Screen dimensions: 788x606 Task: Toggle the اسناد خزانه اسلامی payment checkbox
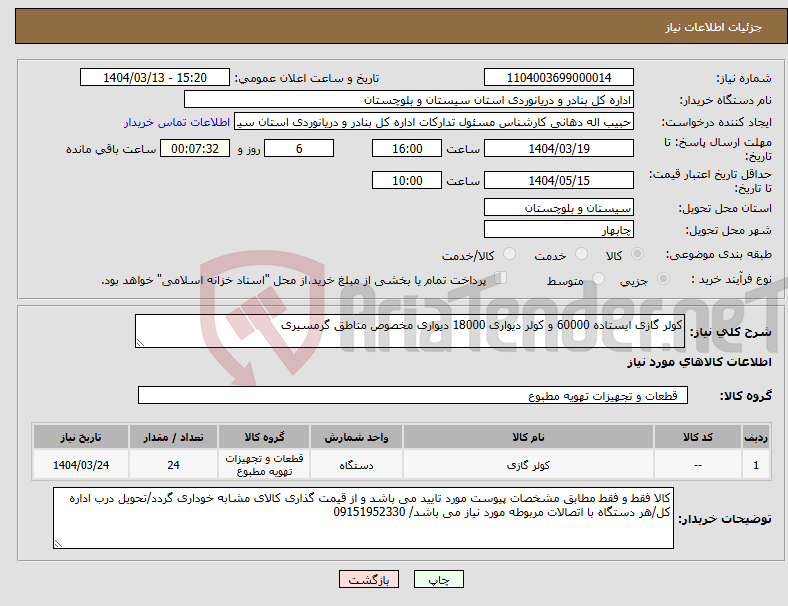point(500,278)
